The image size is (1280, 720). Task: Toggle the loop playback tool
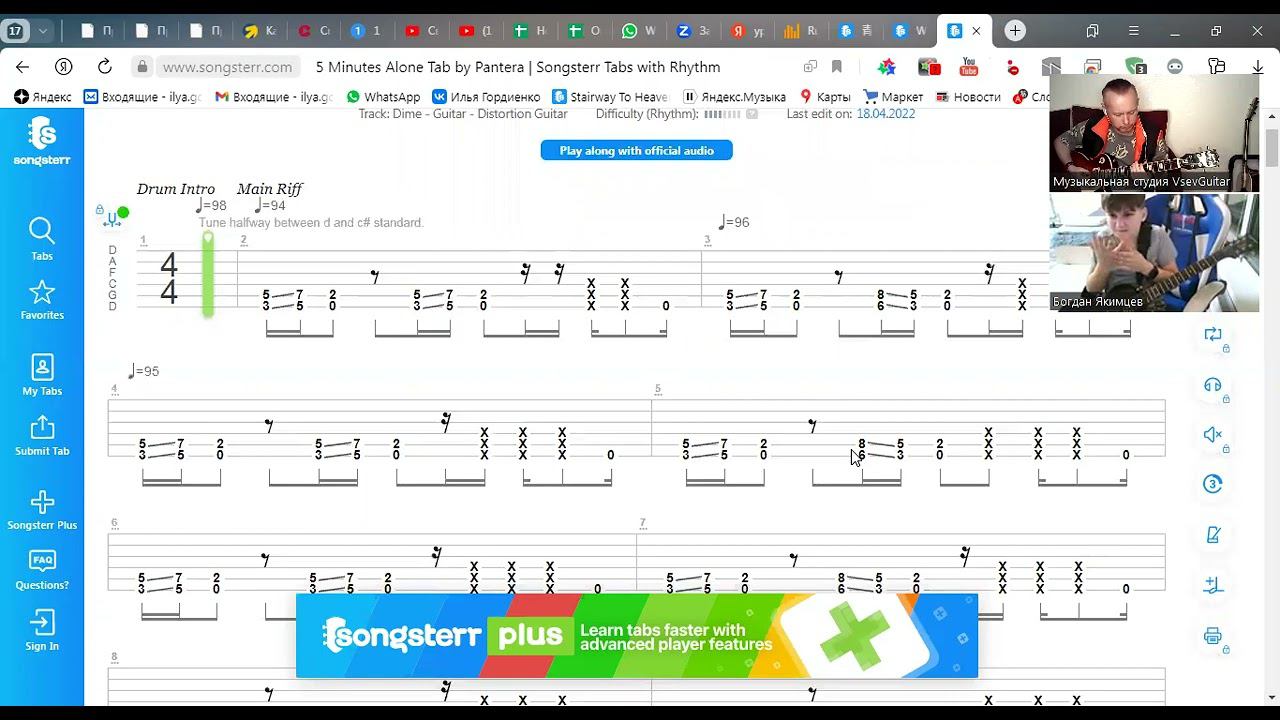(1213, 335)
